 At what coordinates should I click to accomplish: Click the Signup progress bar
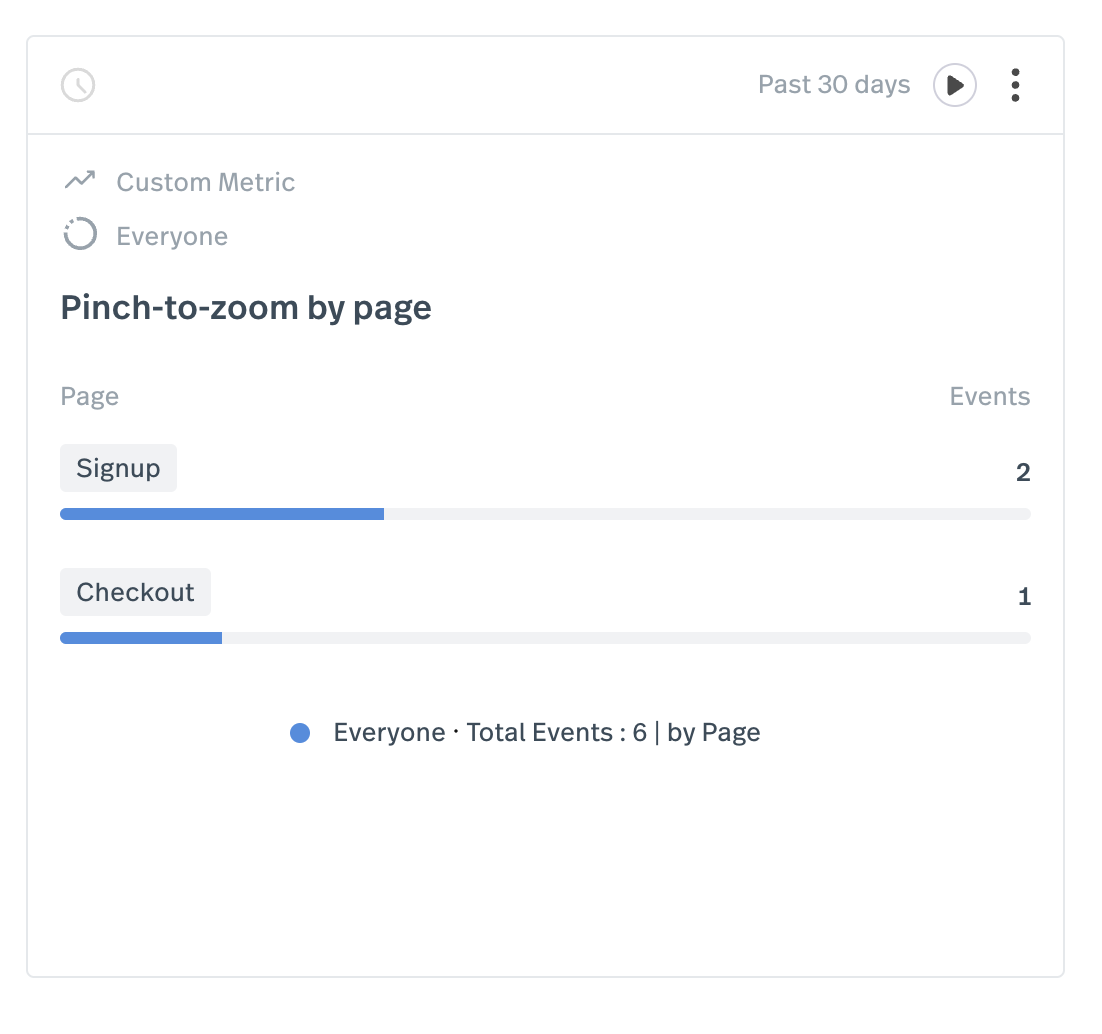click(x=545, y=514)
